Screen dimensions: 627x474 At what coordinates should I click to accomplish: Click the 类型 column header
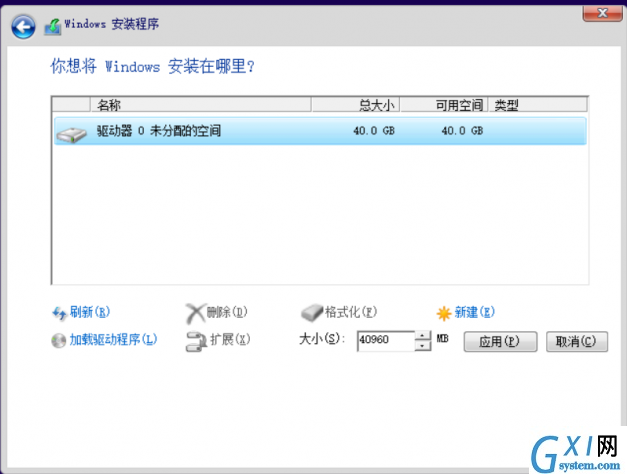[x=537, y=105]
